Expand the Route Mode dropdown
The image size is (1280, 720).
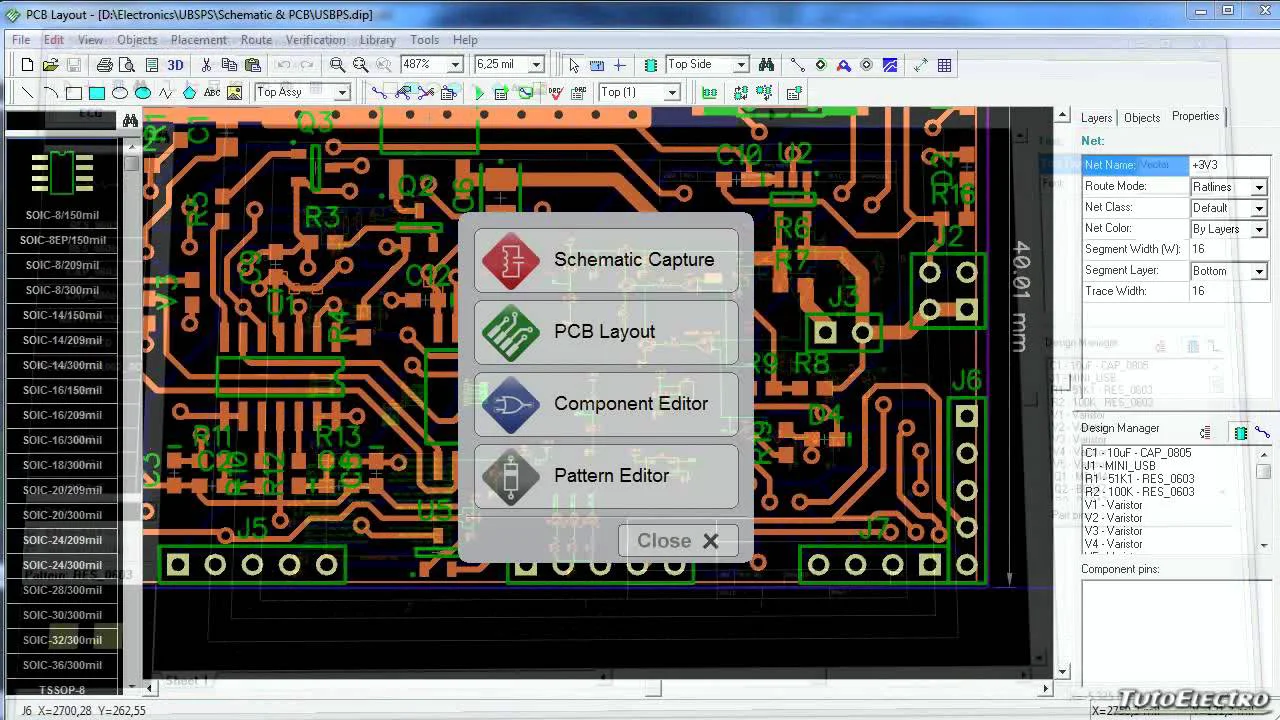point(1259,187)
